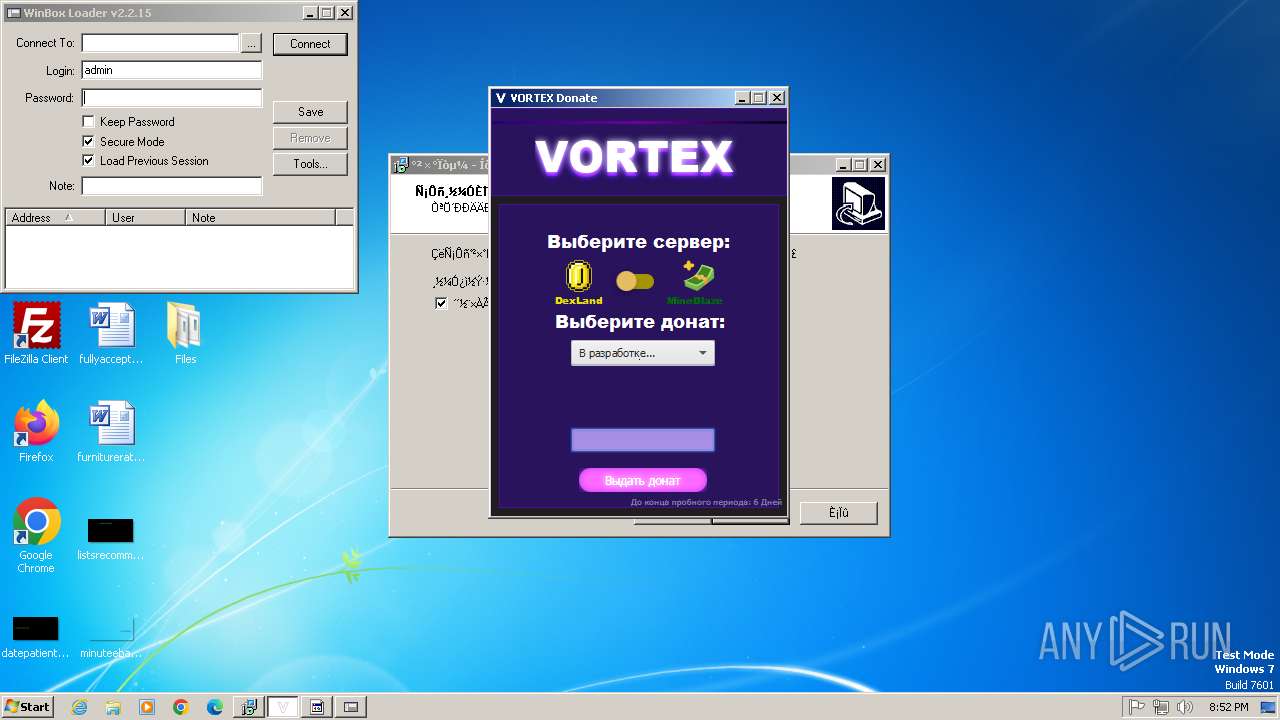Switch to the VORTEX taskbar button
This screenshot has width=1280, height=720.
[283, 707]
